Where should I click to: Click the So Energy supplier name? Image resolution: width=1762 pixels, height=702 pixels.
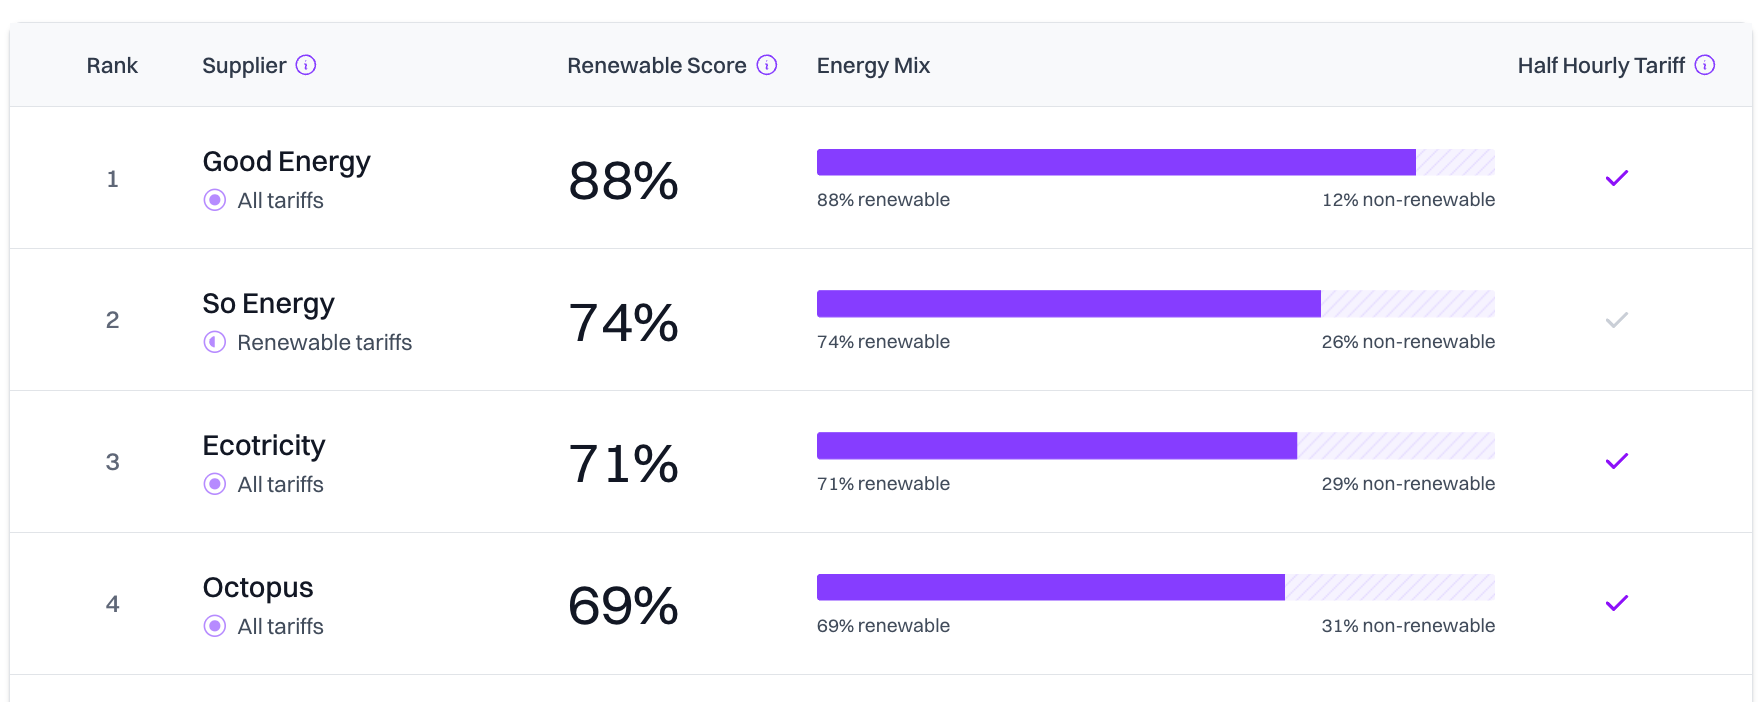(268, 304)
